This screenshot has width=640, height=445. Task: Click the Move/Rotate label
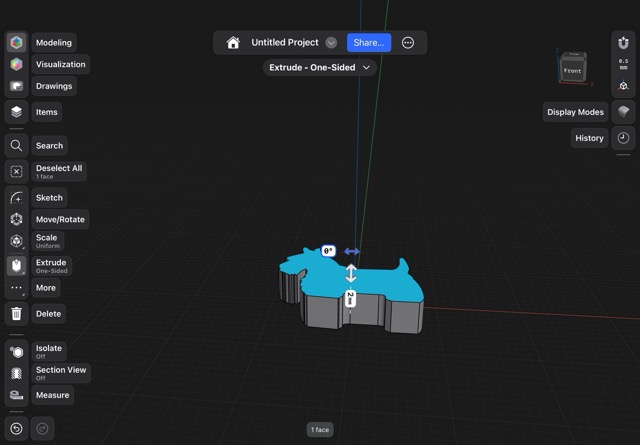(x=60, y=219)
